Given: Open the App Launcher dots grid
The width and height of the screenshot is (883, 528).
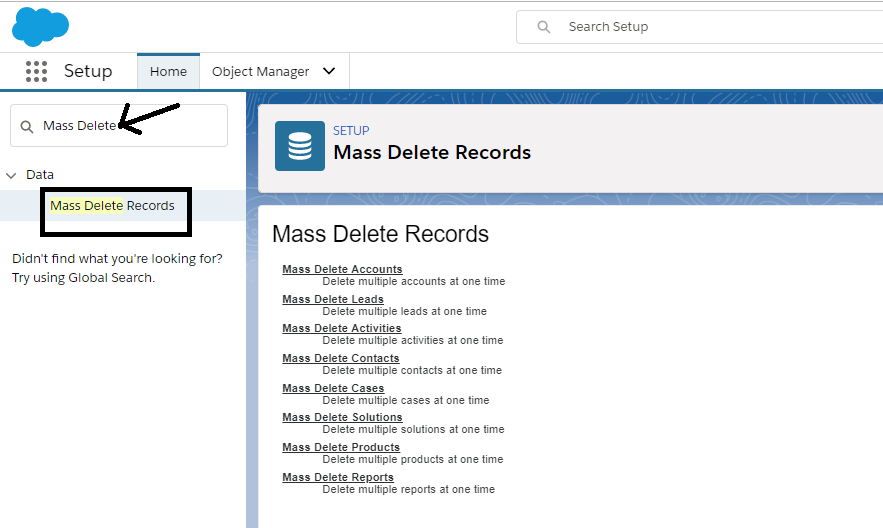Looking at the screenshot, I should (37, 71).
